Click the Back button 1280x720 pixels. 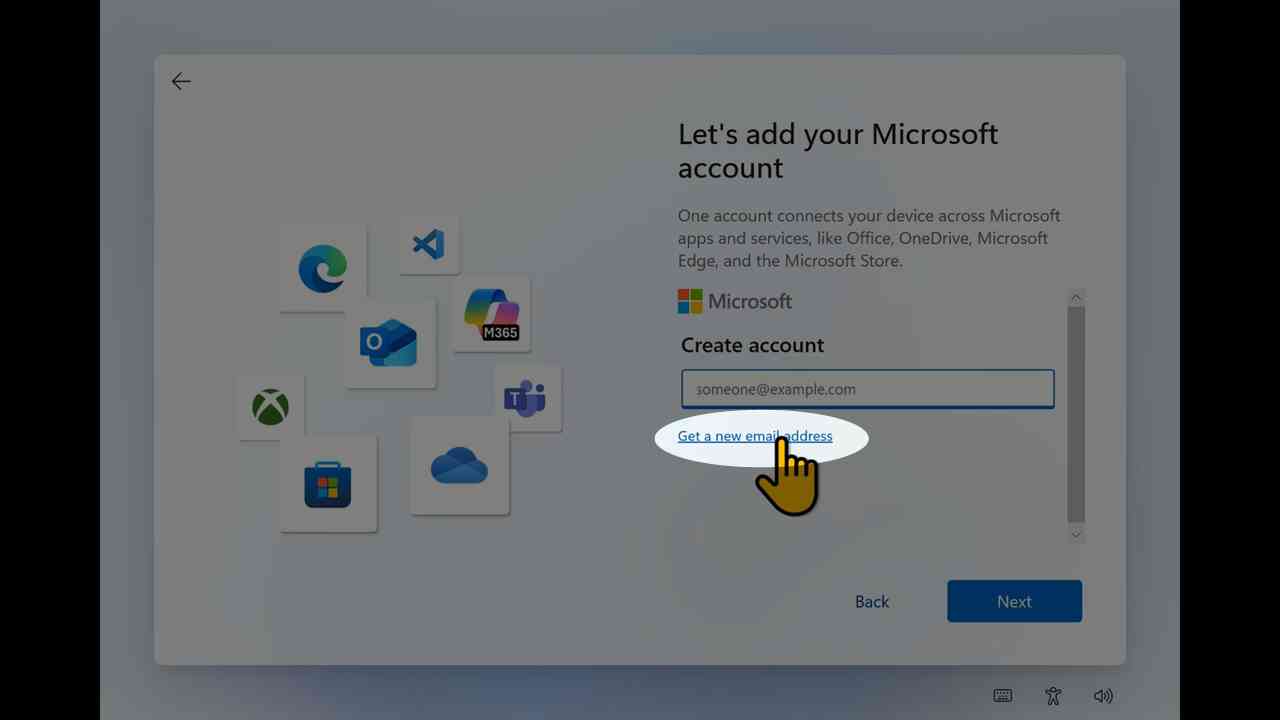(x=872, y=601)
